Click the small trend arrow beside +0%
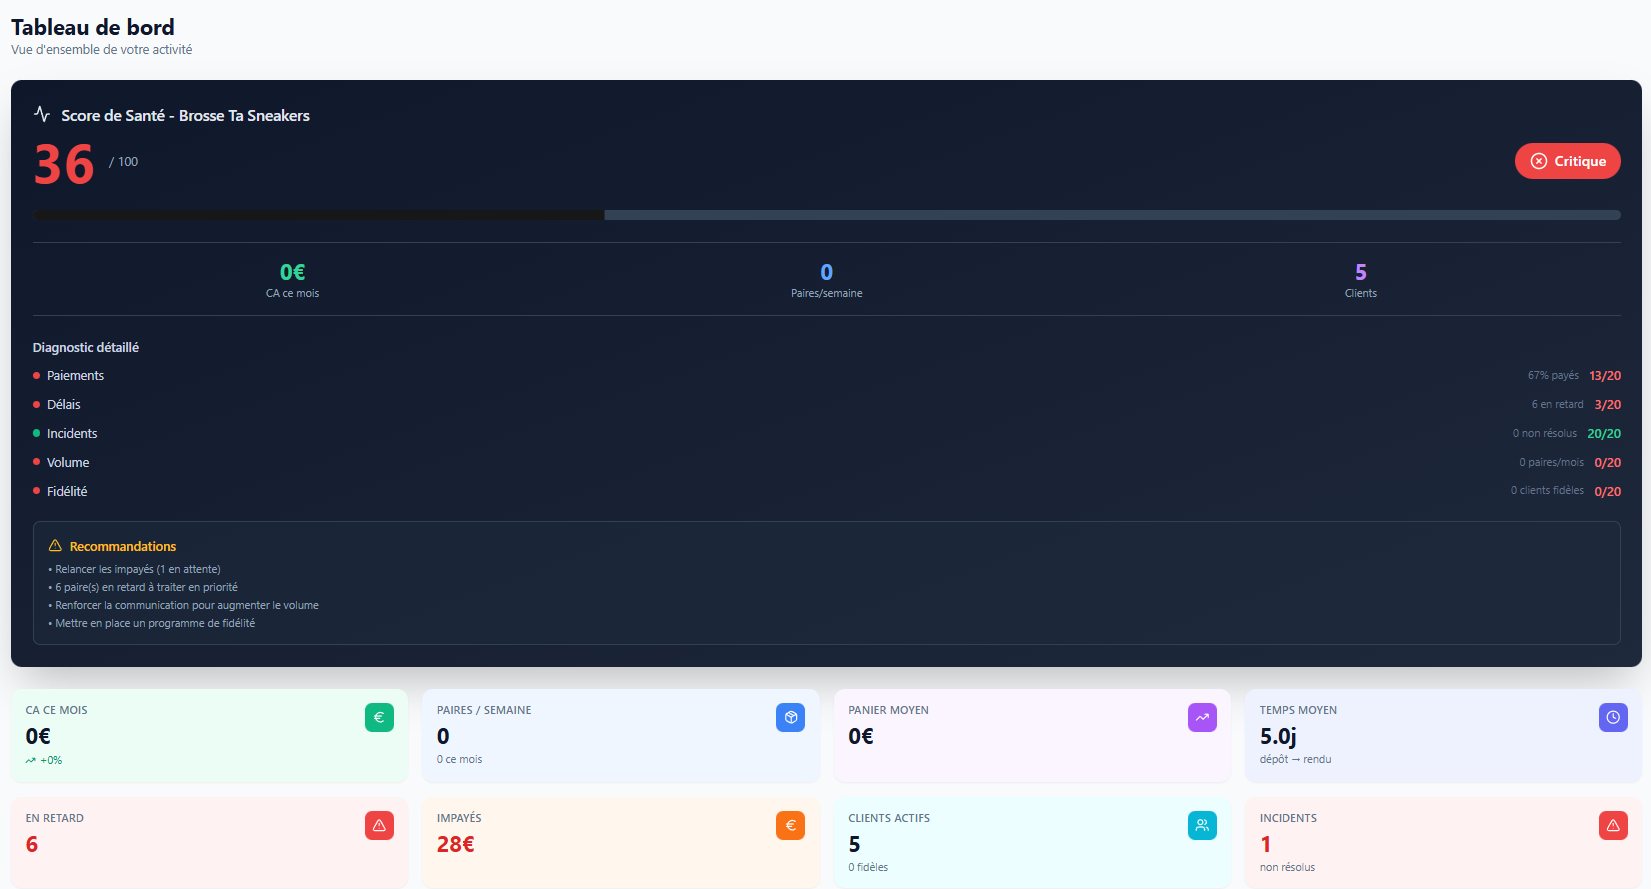 click(31, 761)
